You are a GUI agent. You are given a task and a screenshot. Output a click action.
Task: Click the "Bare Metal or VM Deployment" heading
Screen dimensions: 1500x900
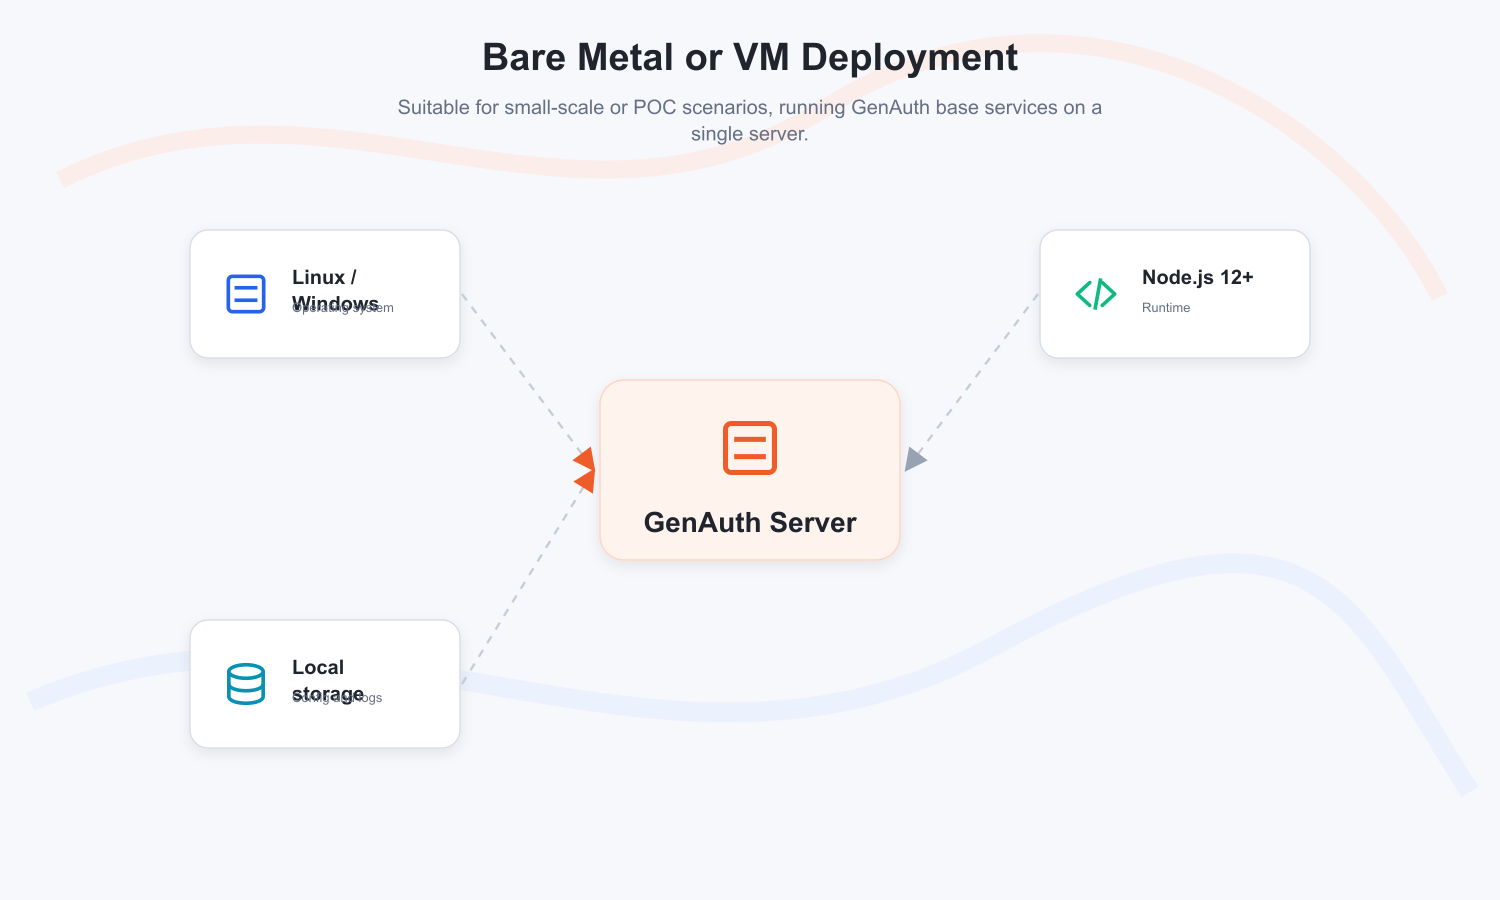(750, 57)
